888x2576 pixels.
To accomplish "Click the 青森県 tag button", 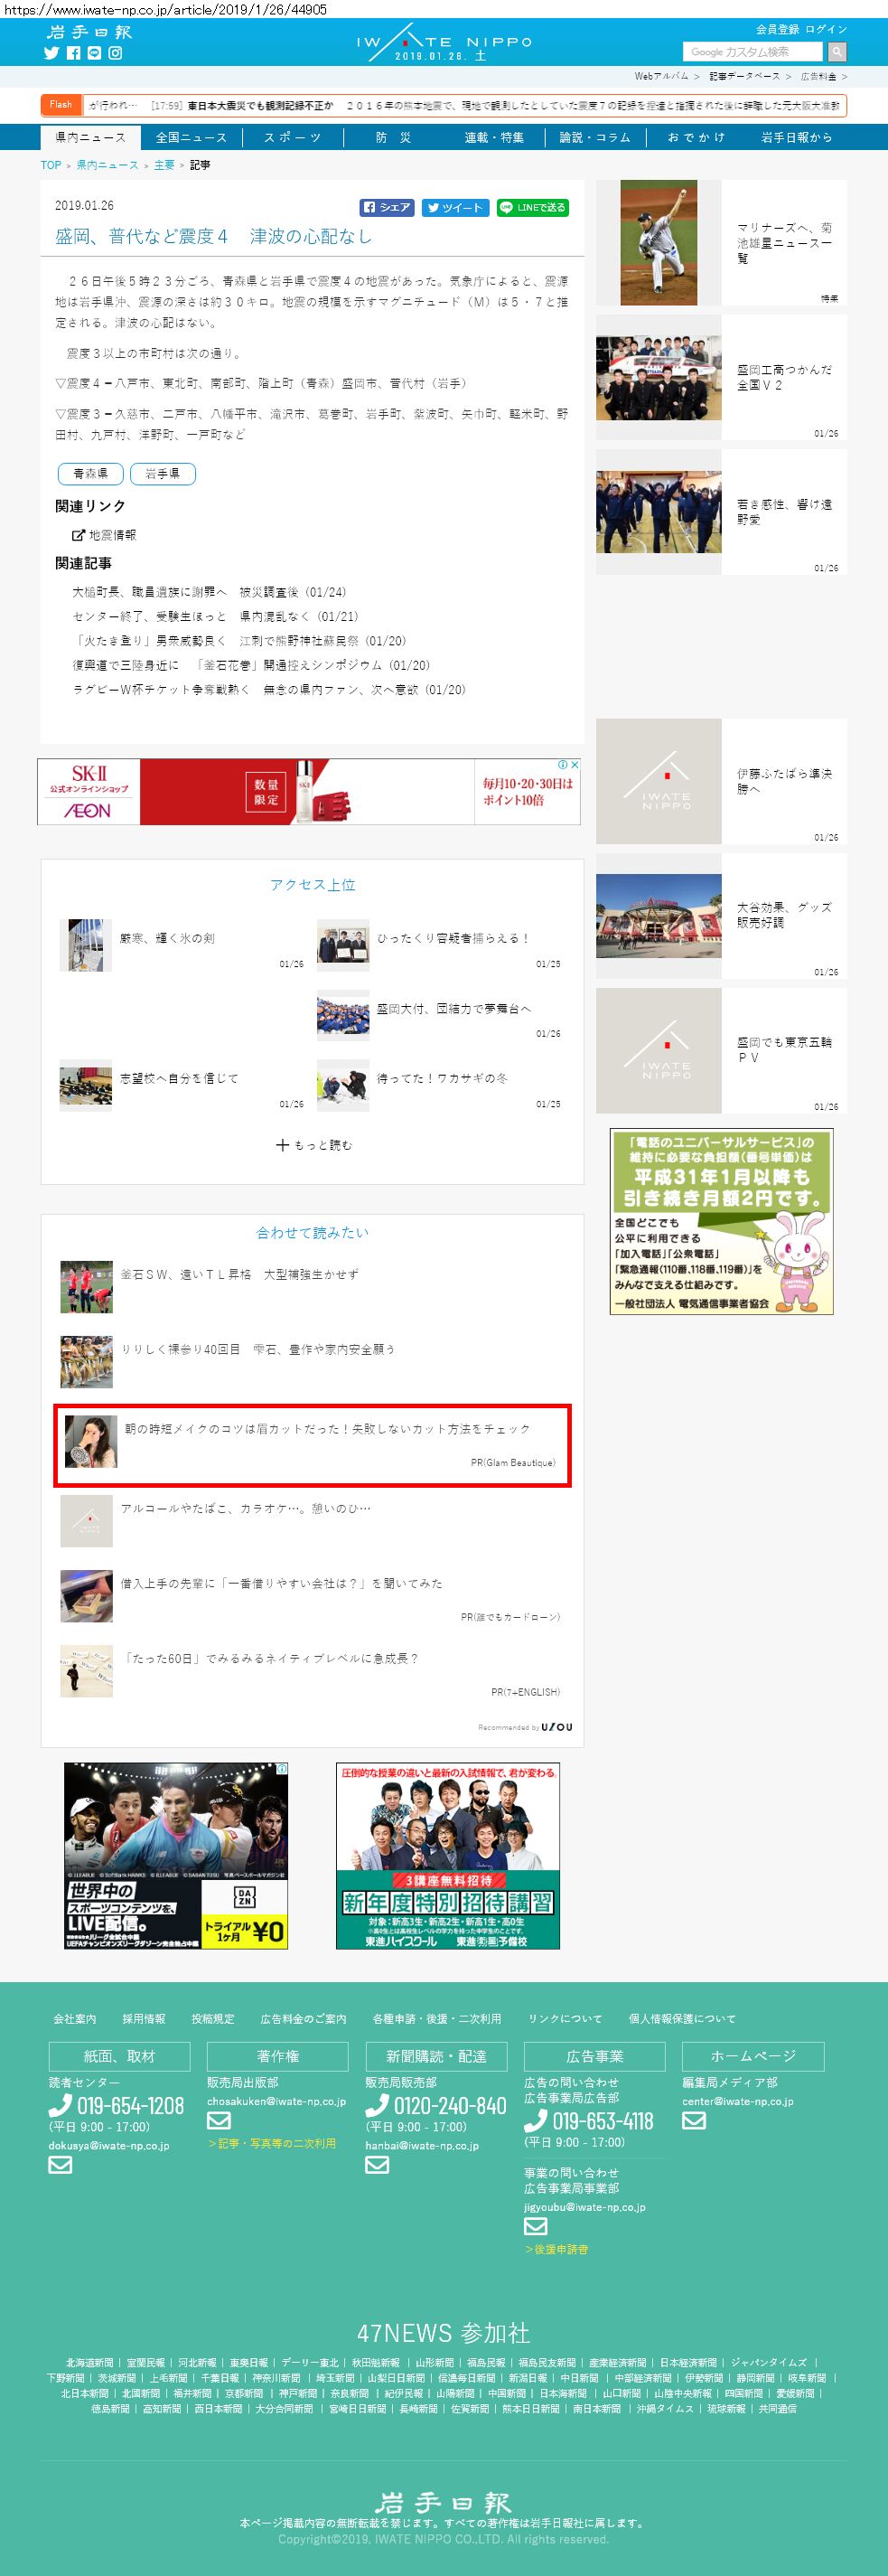I will [x=90, y=473].
